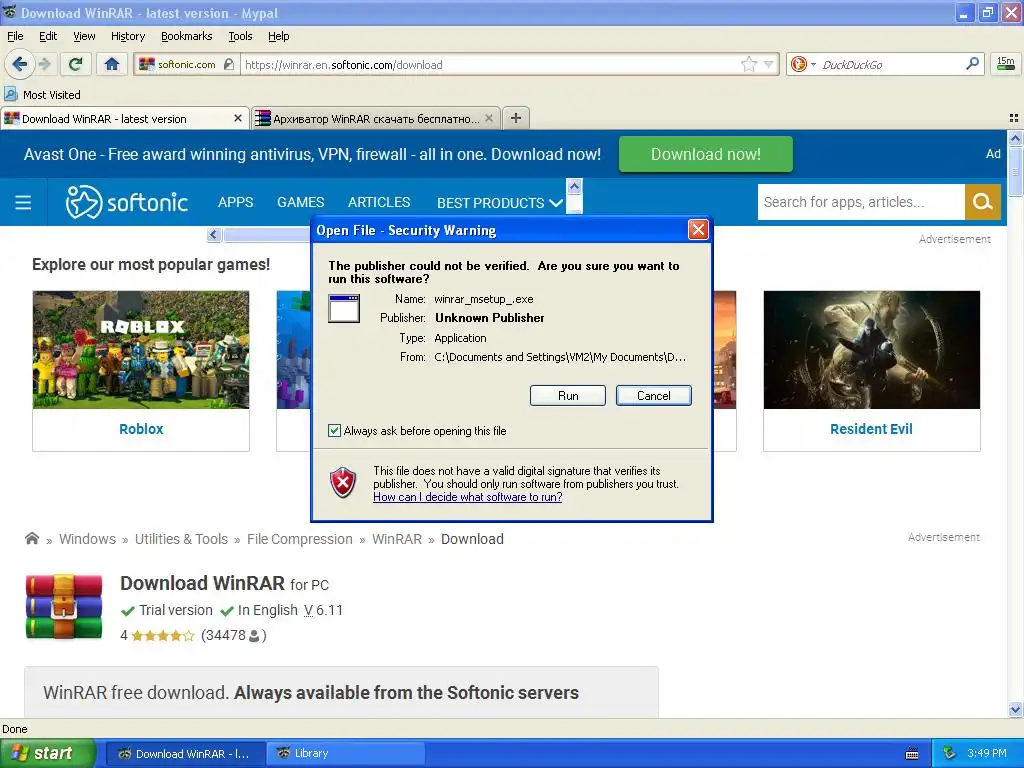Click the Softonic logo
The image size is (1024, 768).
point(127,202)
